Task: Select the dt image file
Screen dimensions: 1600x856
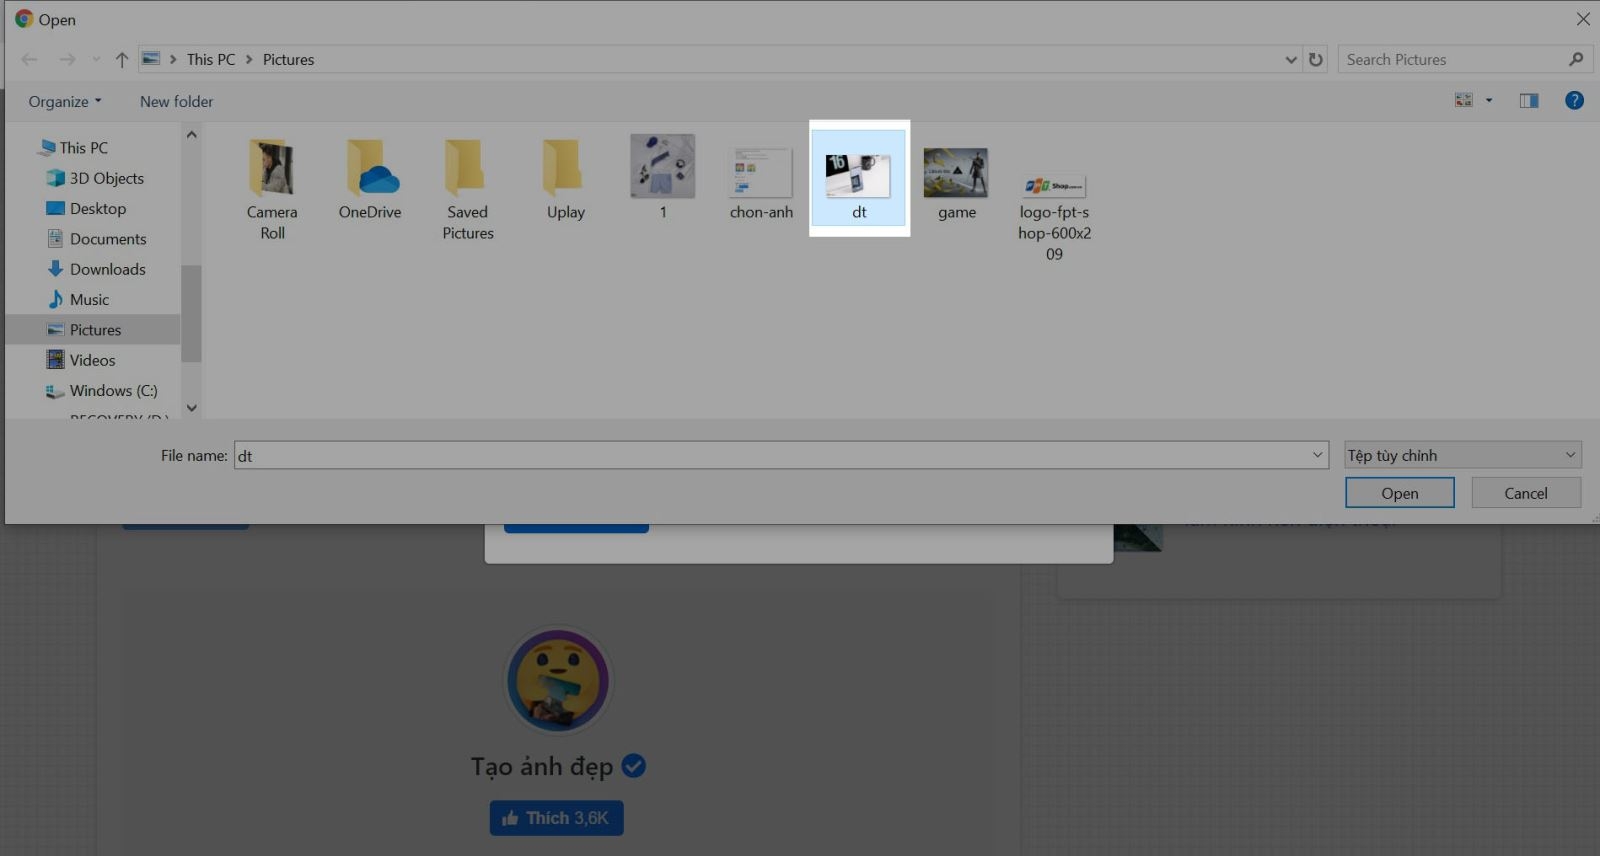Action: 859,178
